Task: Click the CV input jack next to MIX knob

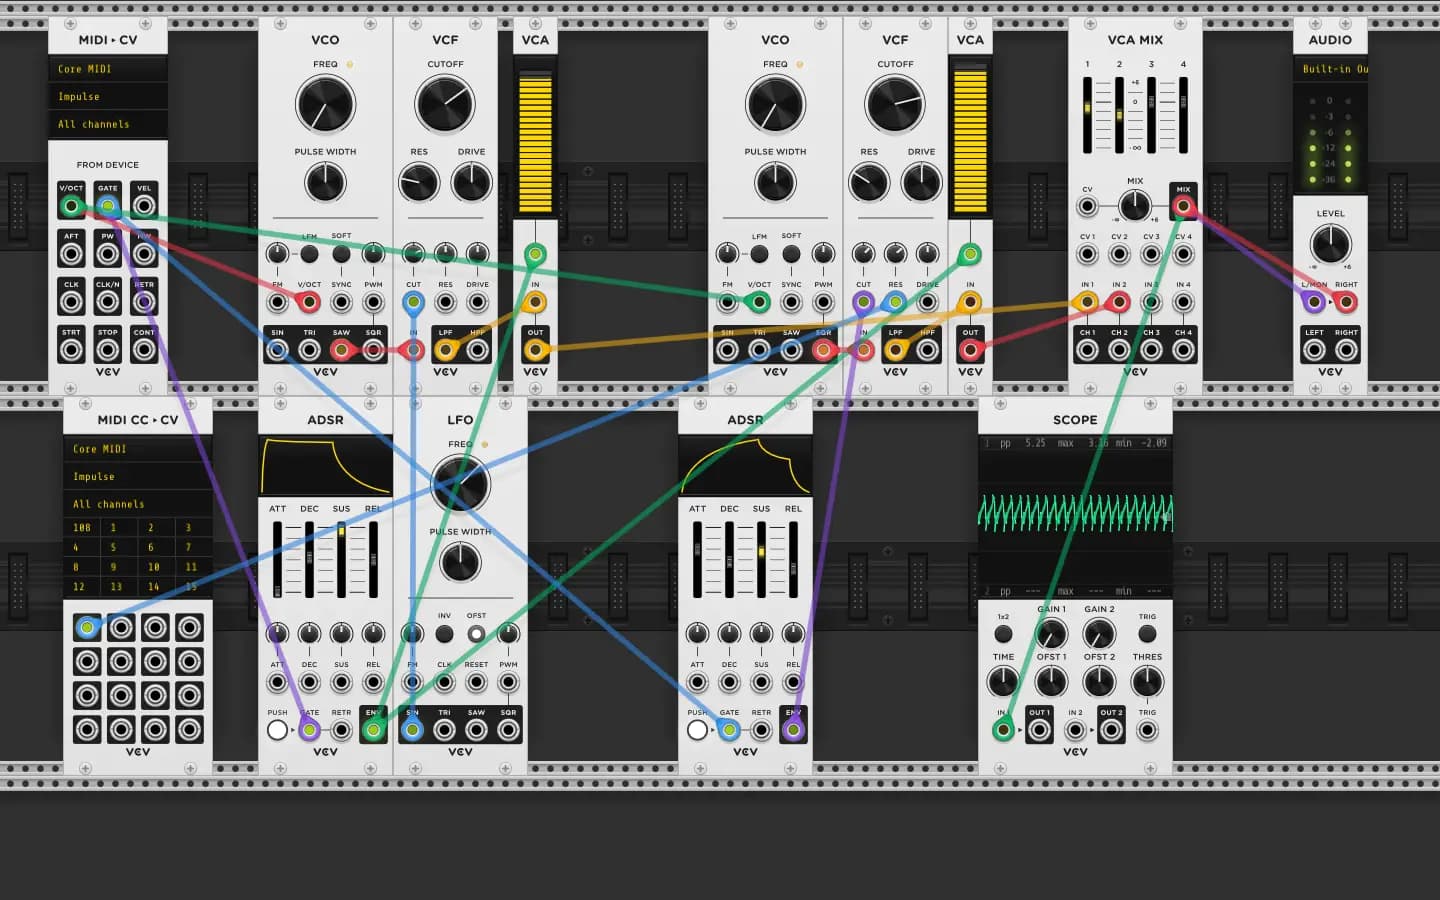Action: 1087,207
